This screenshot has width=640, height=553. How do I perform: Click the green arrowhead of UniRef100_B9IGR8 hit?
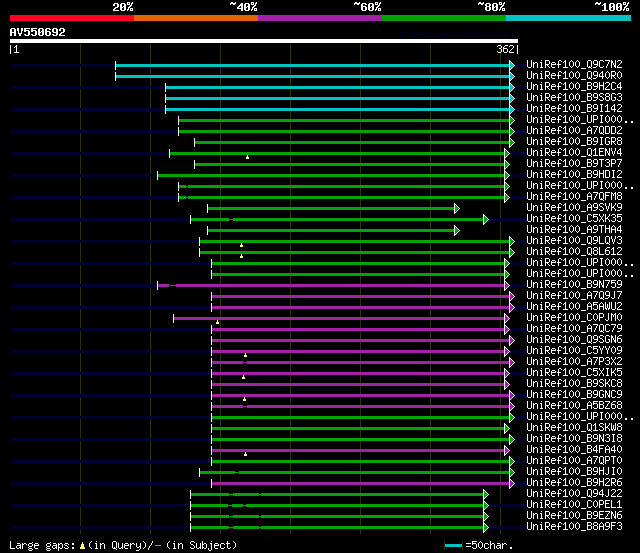point(512,142)
